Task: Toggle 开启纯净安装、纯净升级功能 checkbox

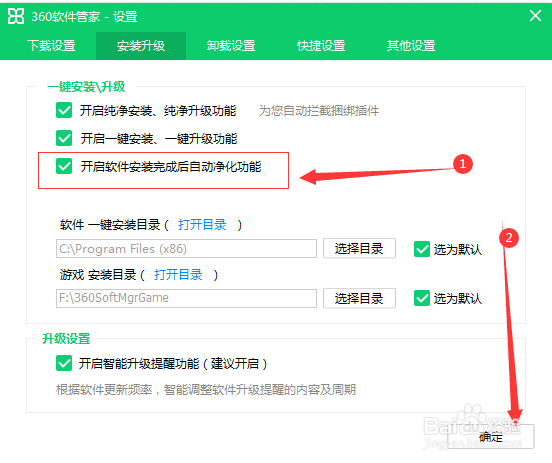Action: tap(64, 110)
